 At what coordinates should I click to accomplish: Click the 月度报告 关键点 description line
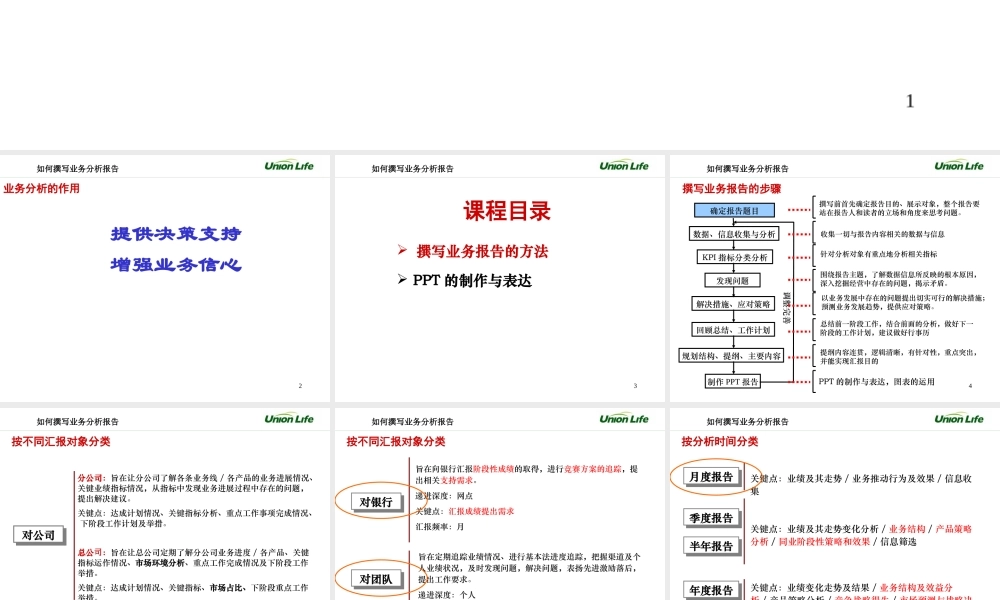pos(861,483)
